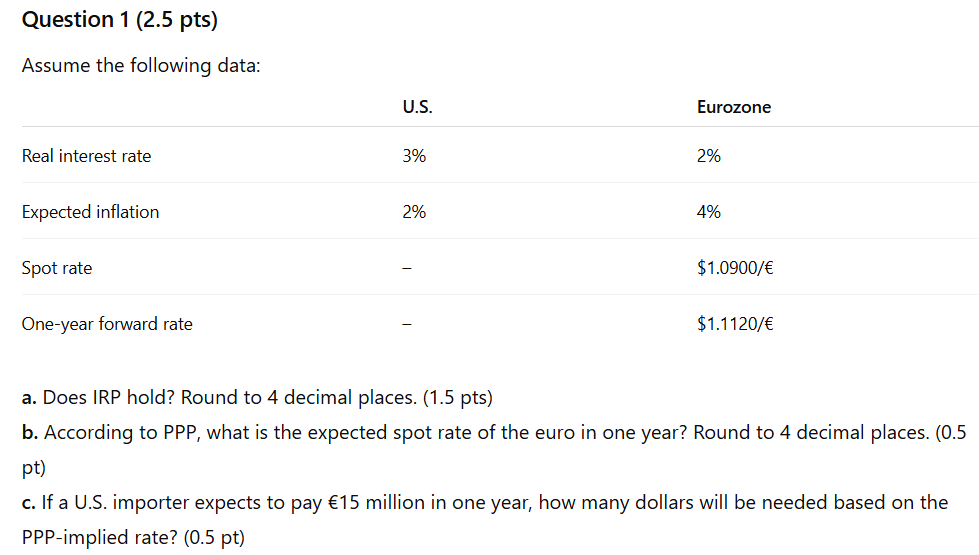Screen dimensions: 979x555
Task: Select the Spot rate row label
Action: pyautogui.click(x=57, y=268)
